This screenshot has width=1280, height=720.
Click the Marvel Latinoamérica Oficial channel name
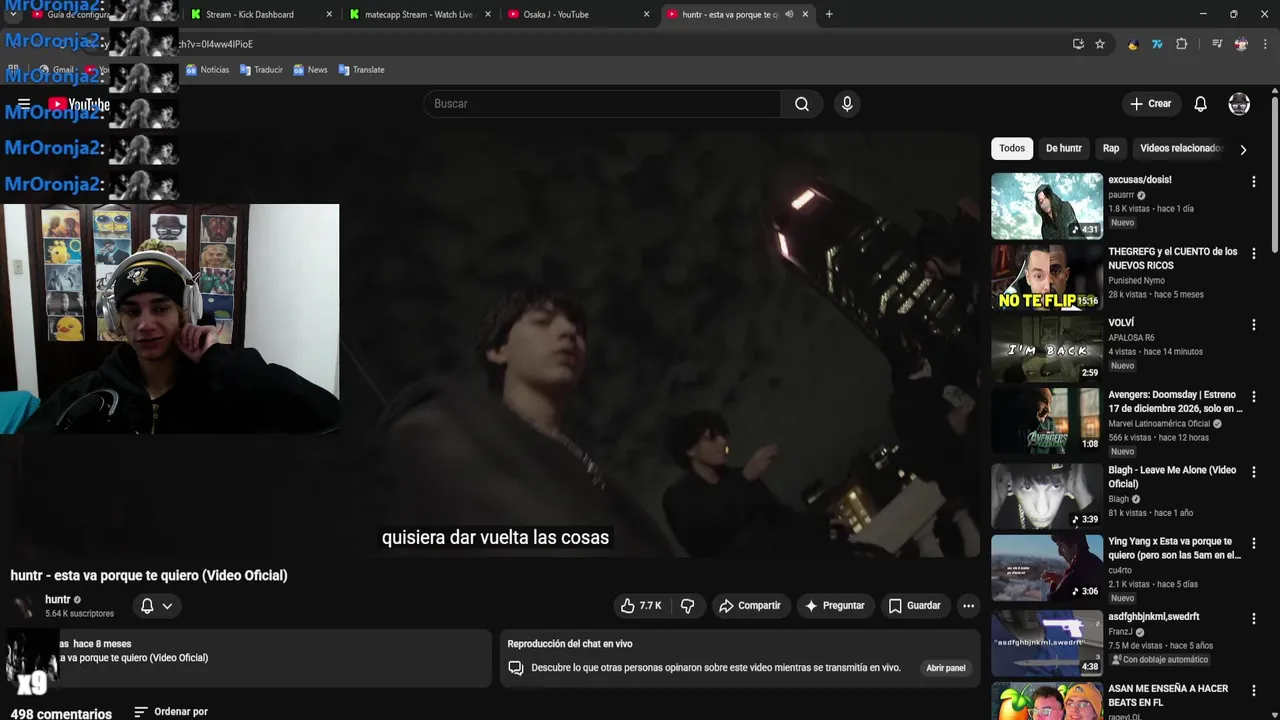click(1158, 423)
